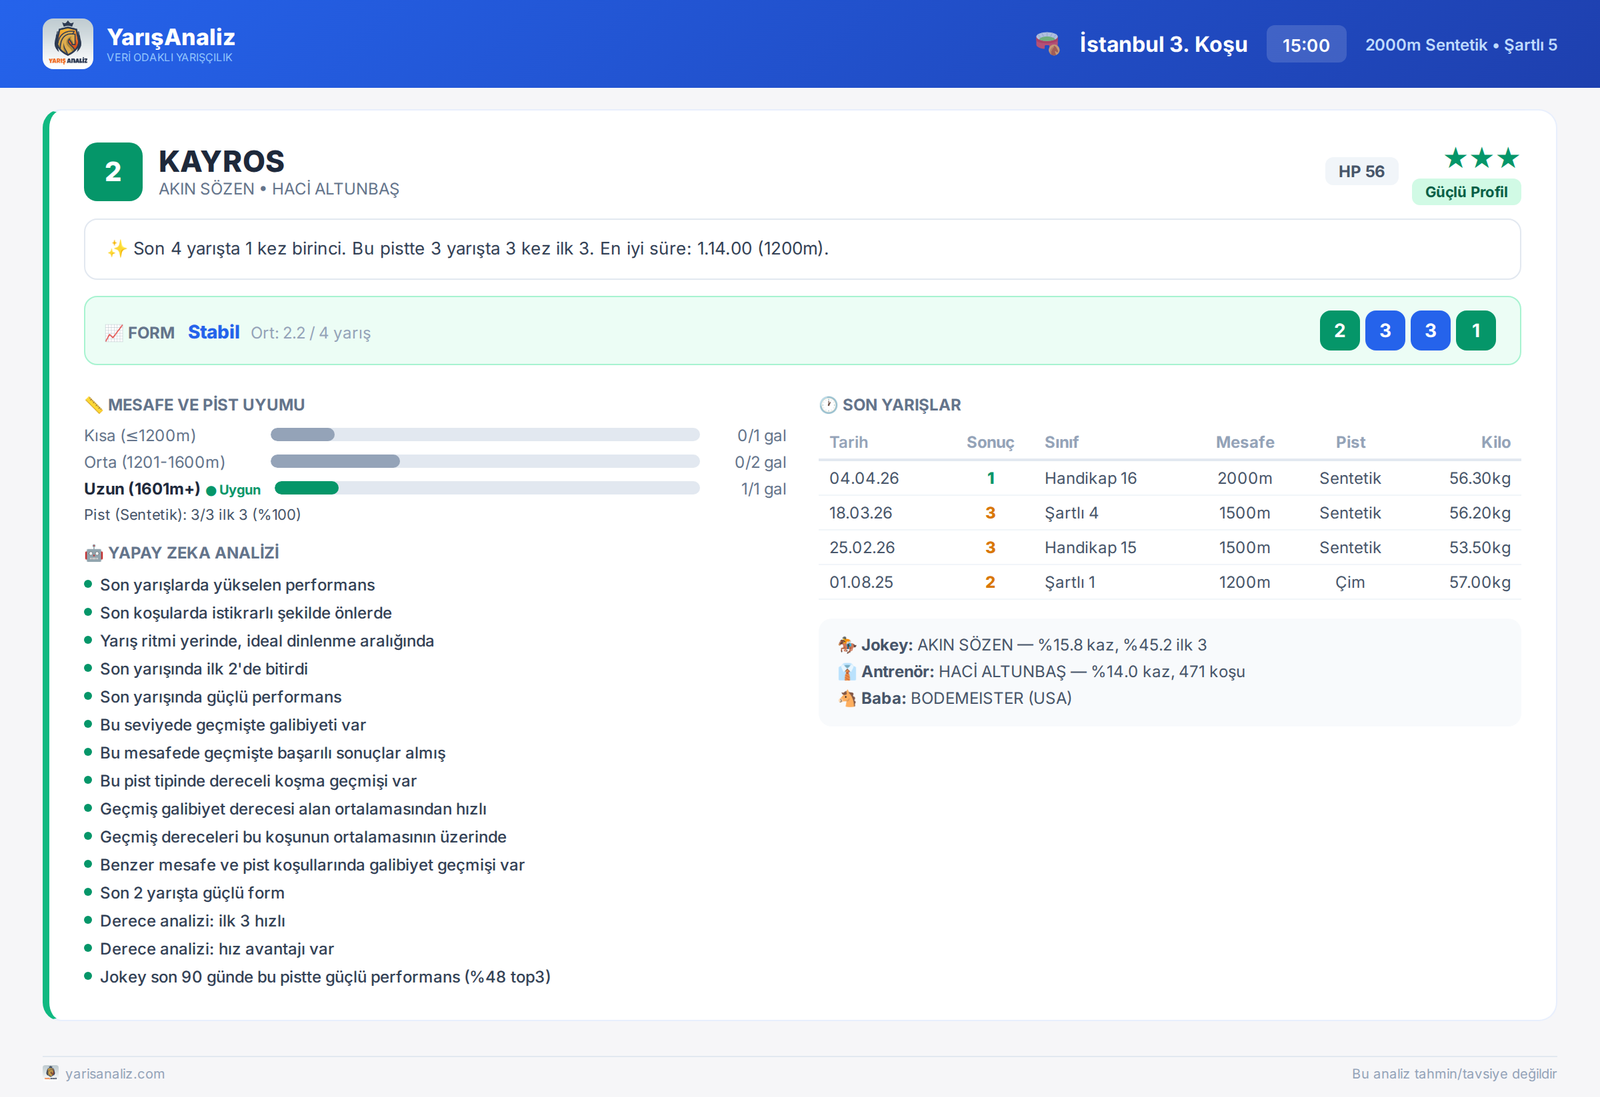Click the 2000m distance cell
Screen dimensions: 1600x1097
pos(1245,478)
